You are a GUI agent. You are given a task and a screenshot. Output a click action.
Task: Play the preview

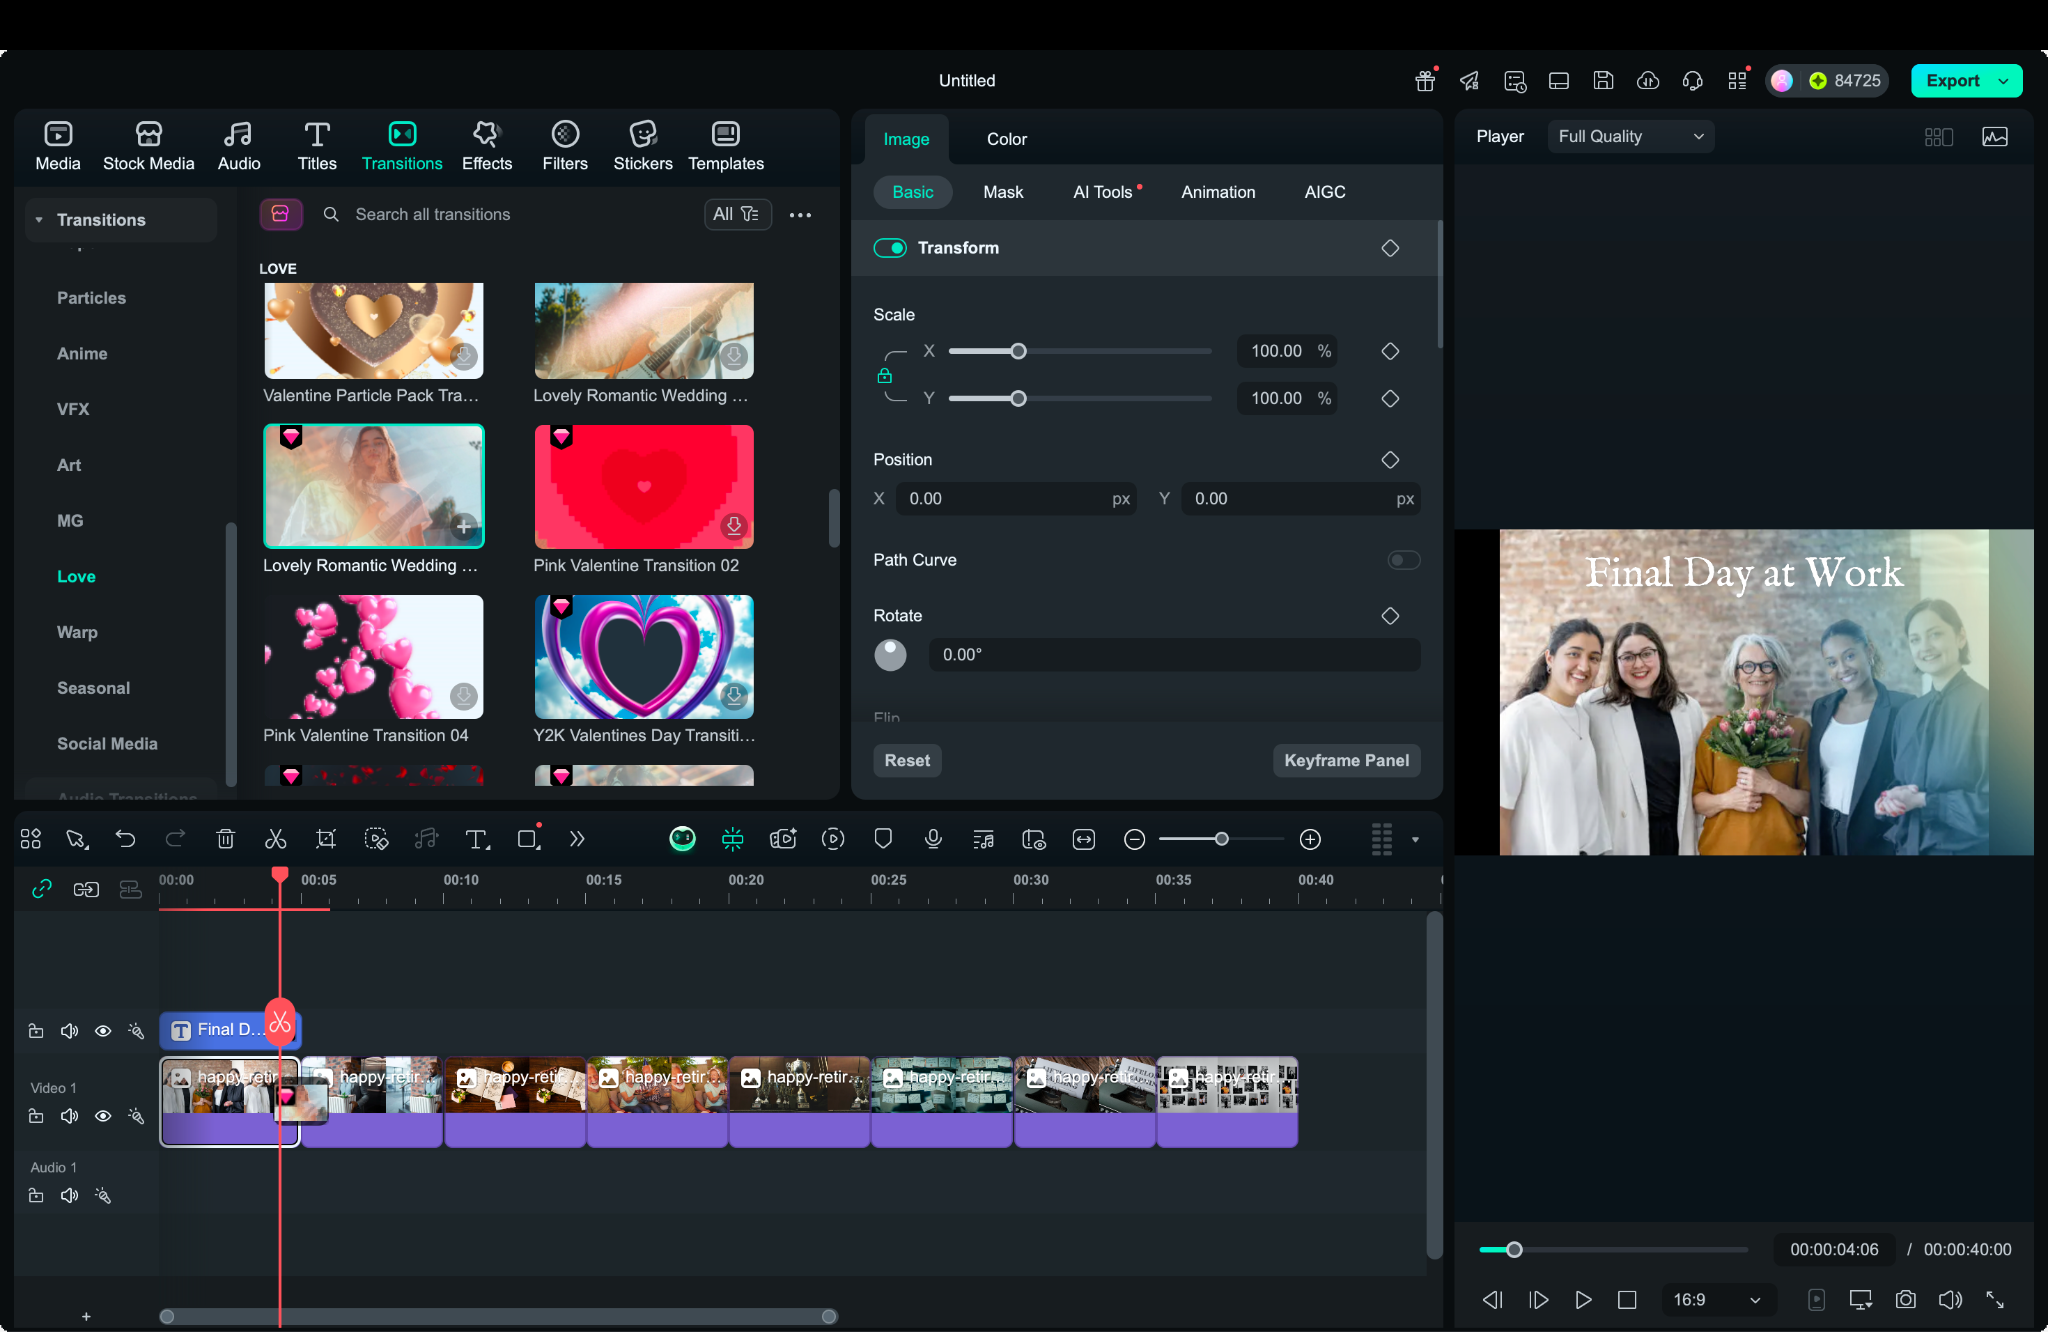point(1583,1299)
